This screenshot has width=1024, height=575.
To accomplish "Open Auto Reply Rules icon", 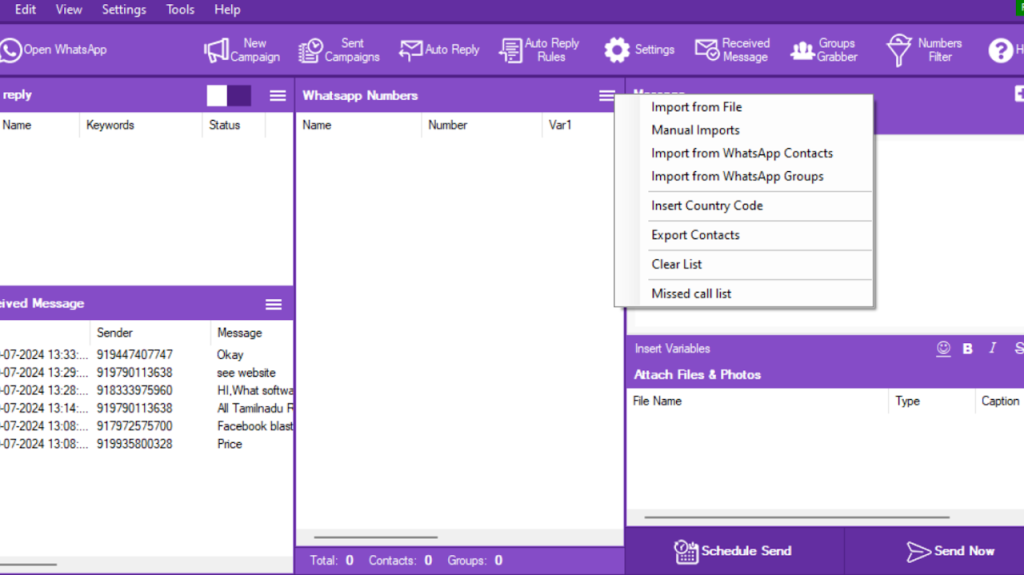I will click(511, 50).
